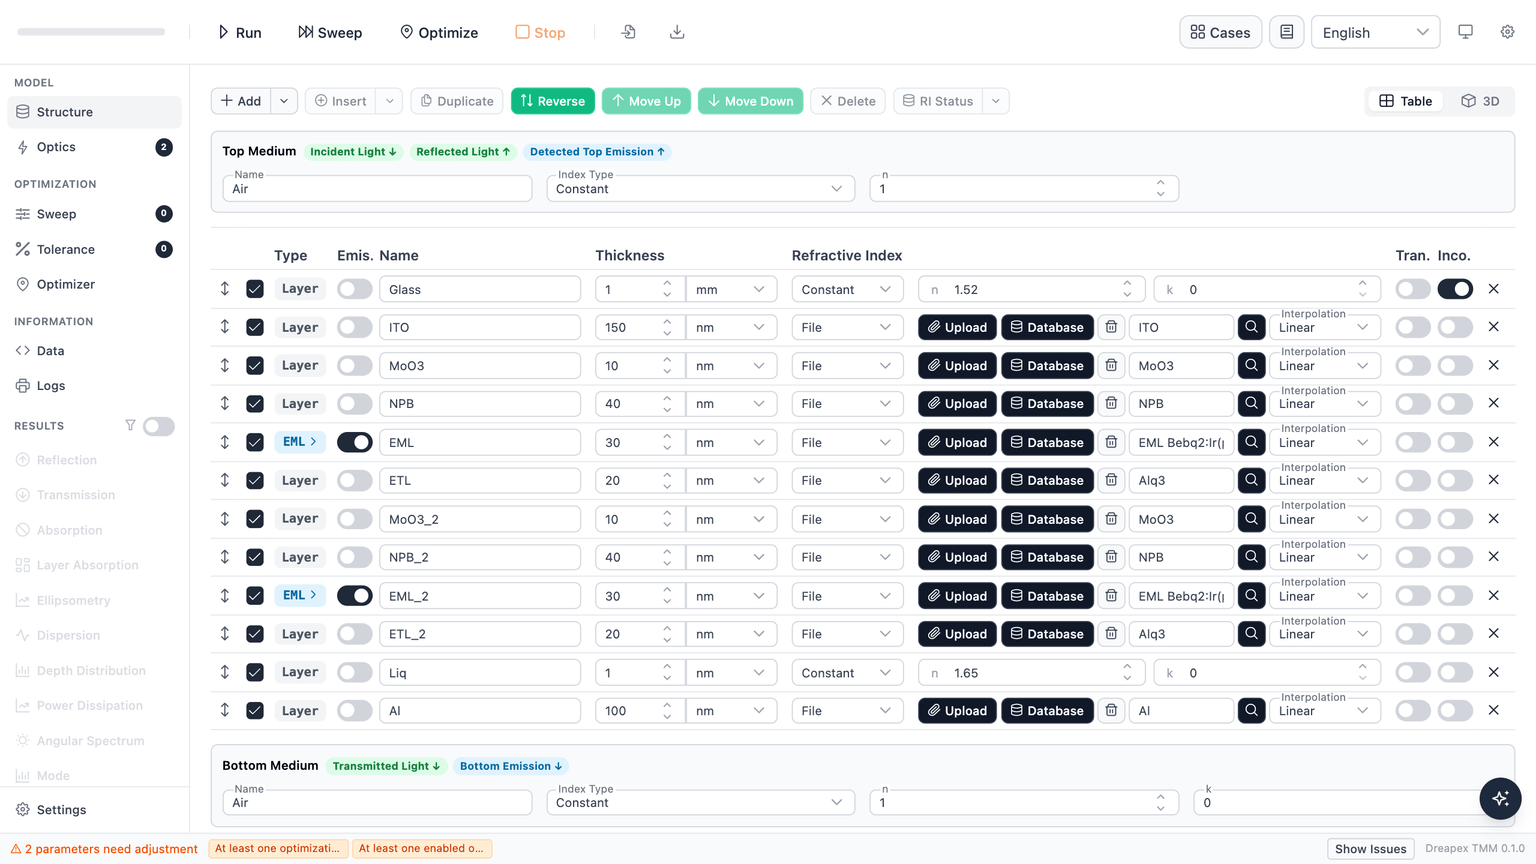Click the green Reverse button

click(553, 101)
